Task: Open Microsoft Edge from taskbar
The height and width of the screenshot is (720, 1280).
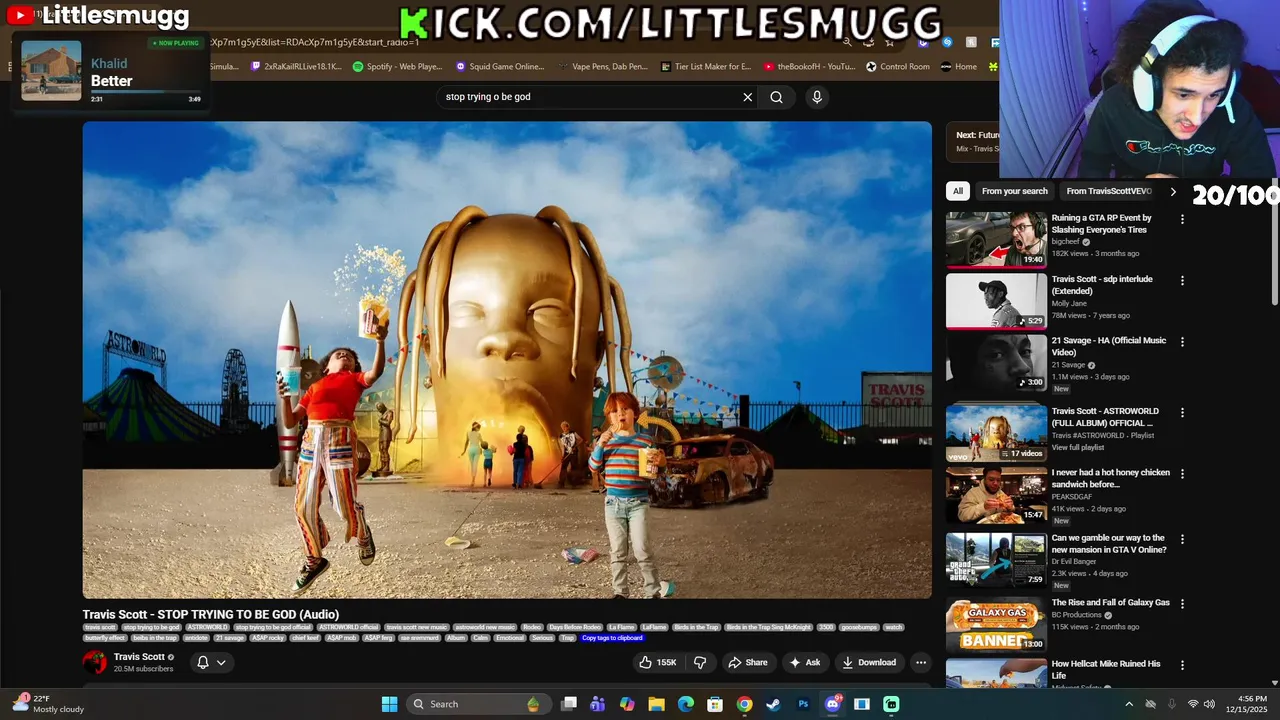Action: (686, 704)
